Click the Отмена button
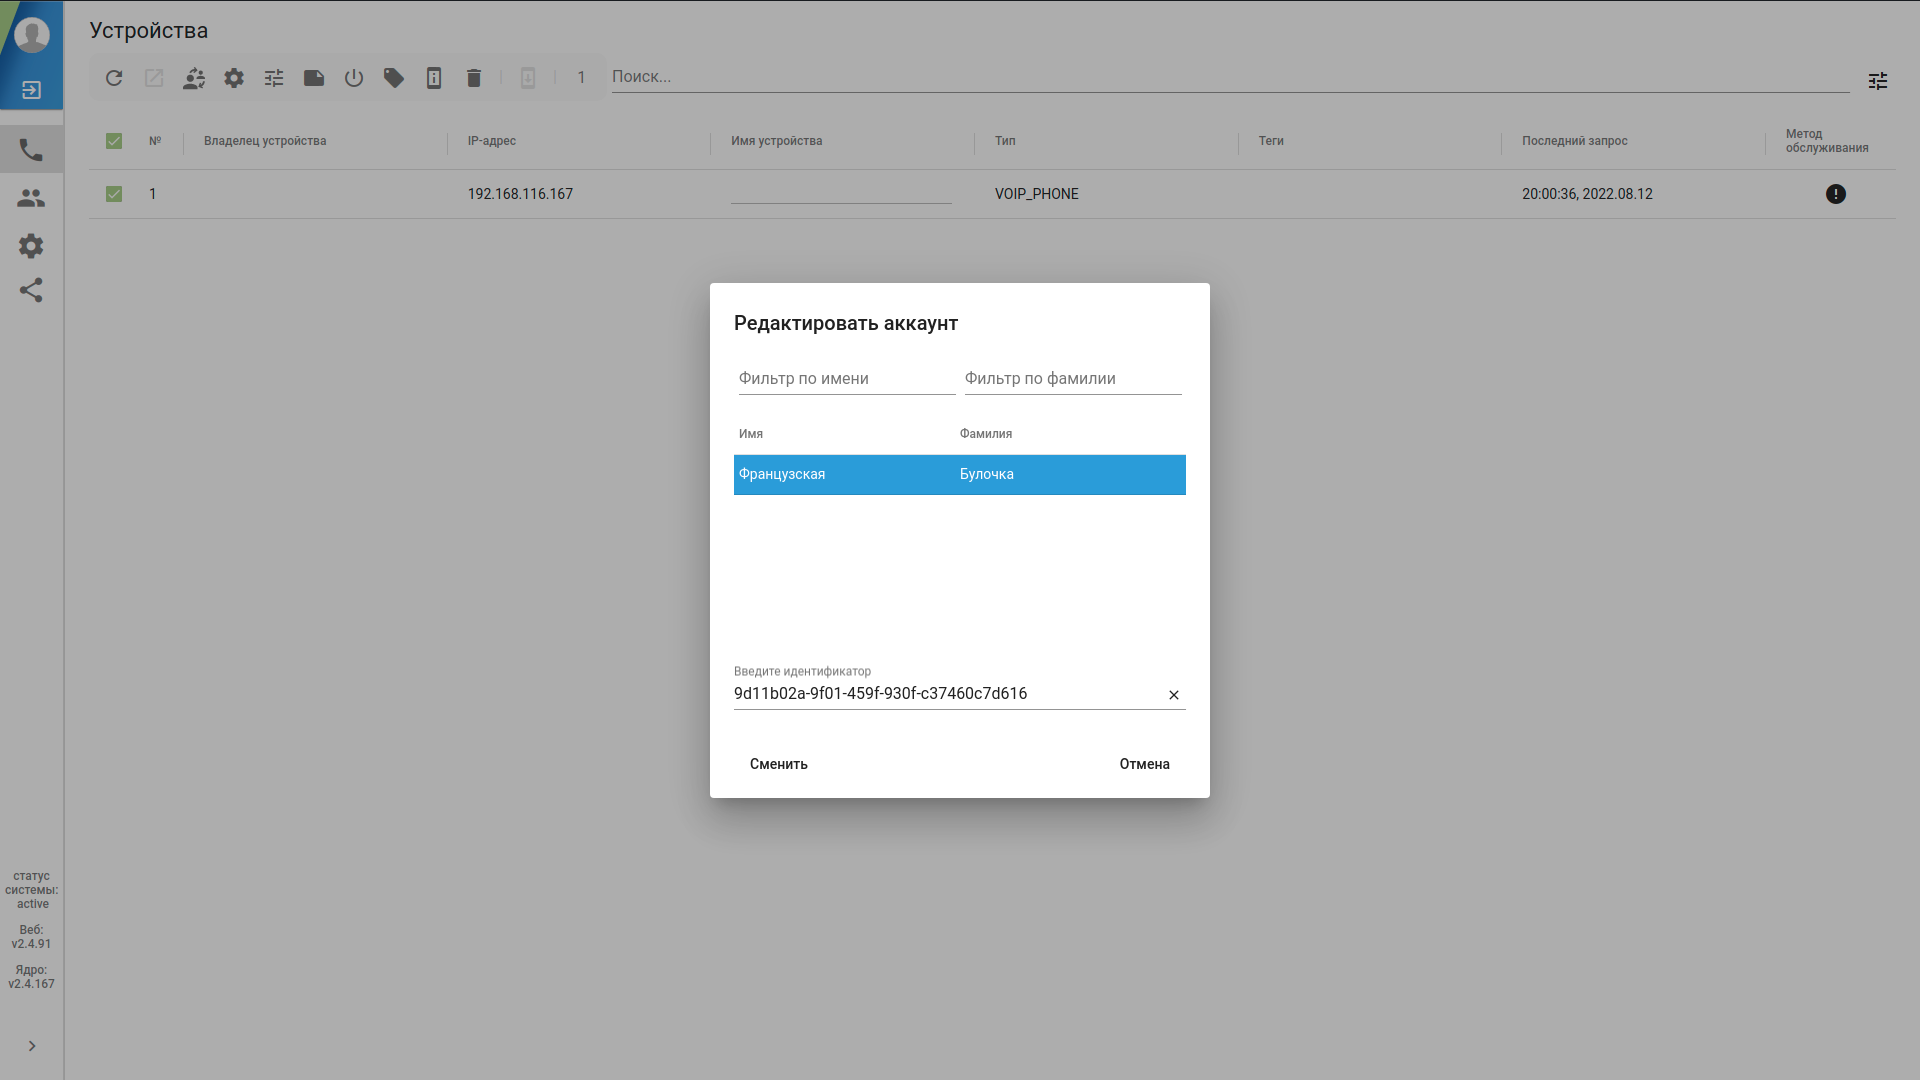The height and width of the screenshot is (1080, 1920). click(1144, 764)
